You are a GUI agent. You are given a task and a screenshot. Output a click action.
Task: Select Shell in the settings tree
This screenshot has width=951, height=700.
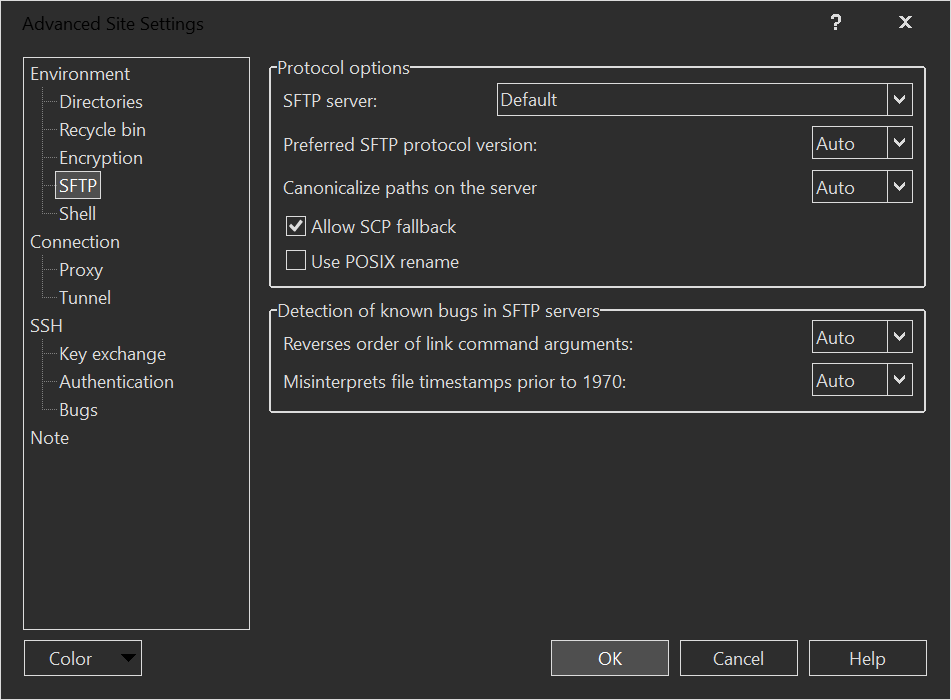(x=77, y=214)
